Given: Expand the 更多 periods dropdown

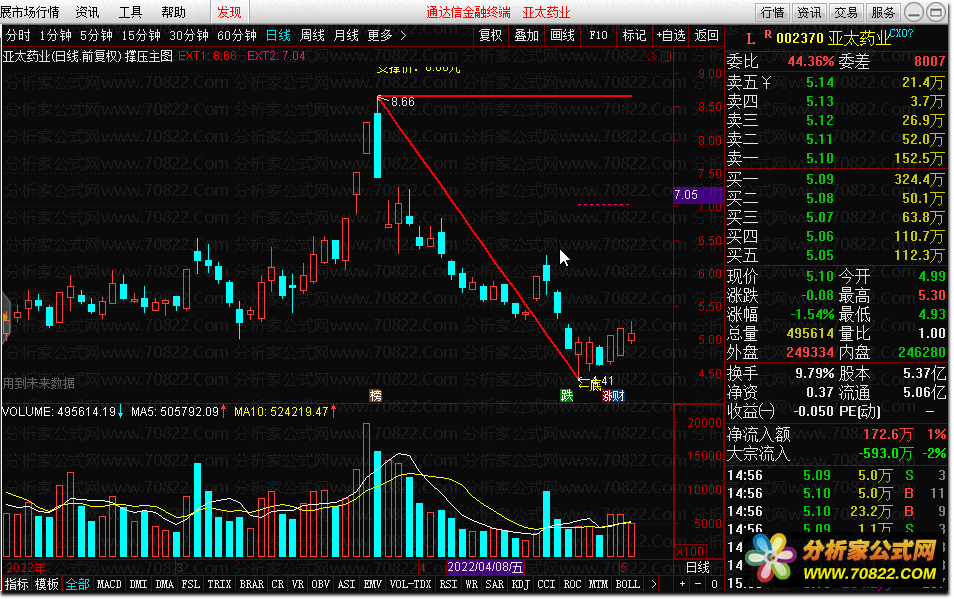Looking at the screenshot, I should click(380, 36).
